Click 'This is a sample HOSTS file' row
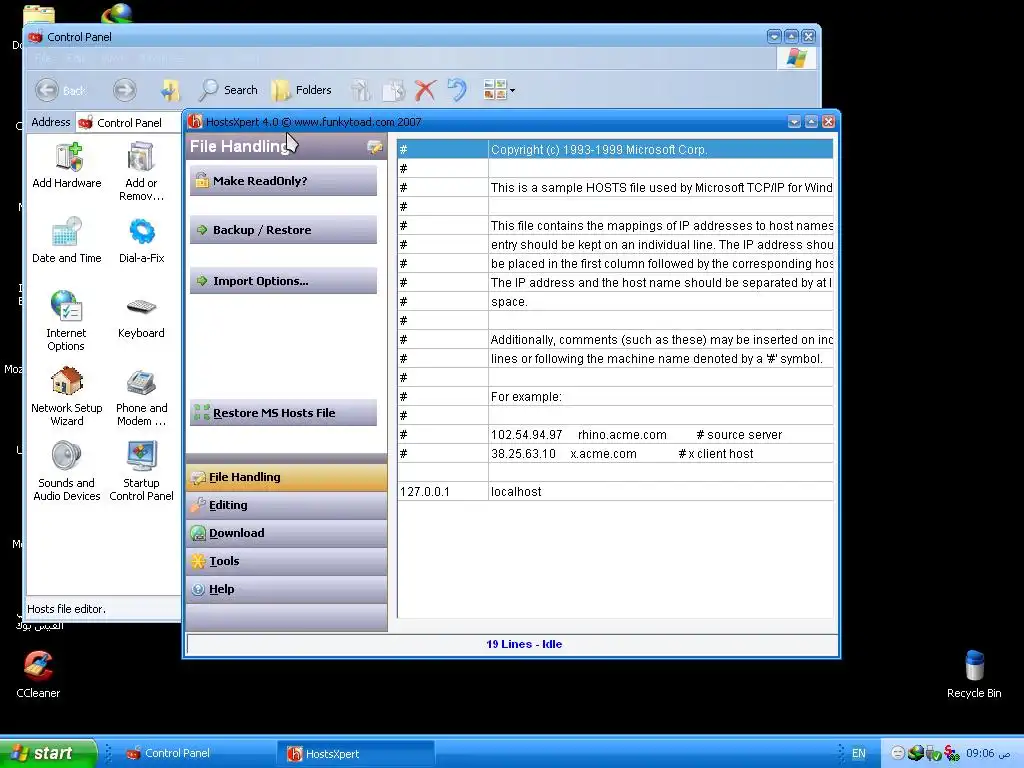 (615, 187)
